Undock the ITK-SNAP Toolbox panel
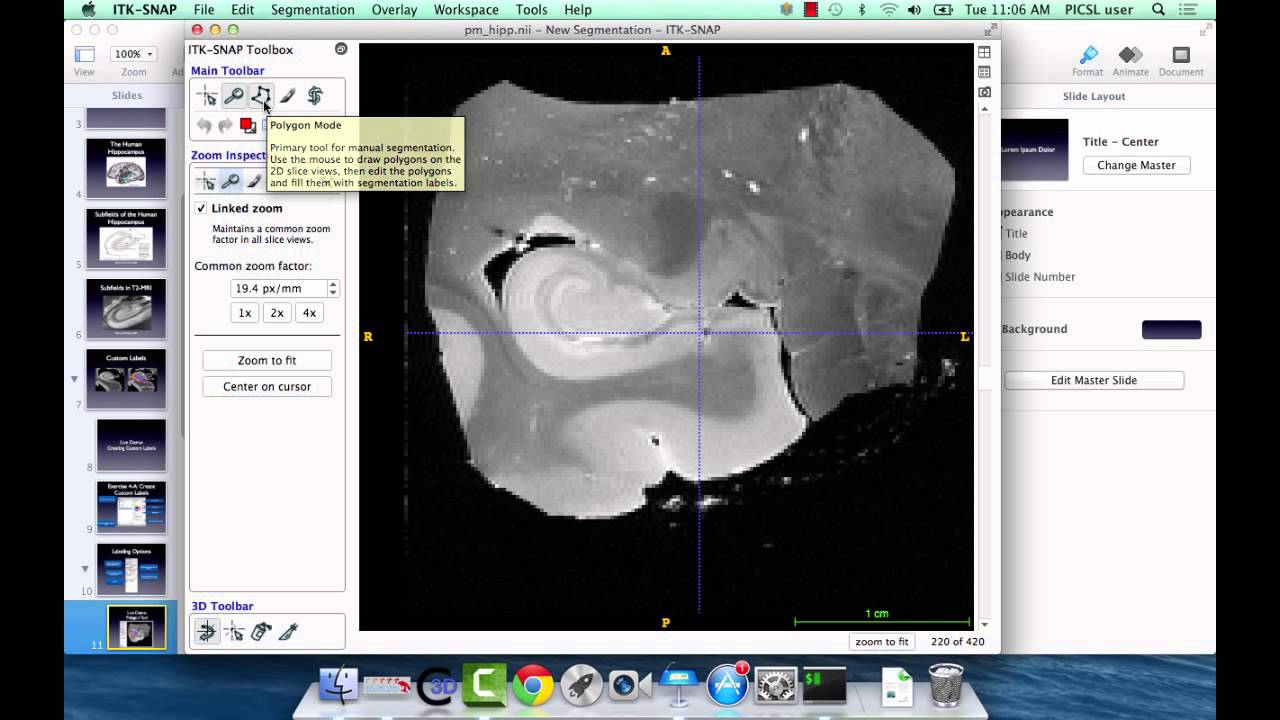 [341, 49]
